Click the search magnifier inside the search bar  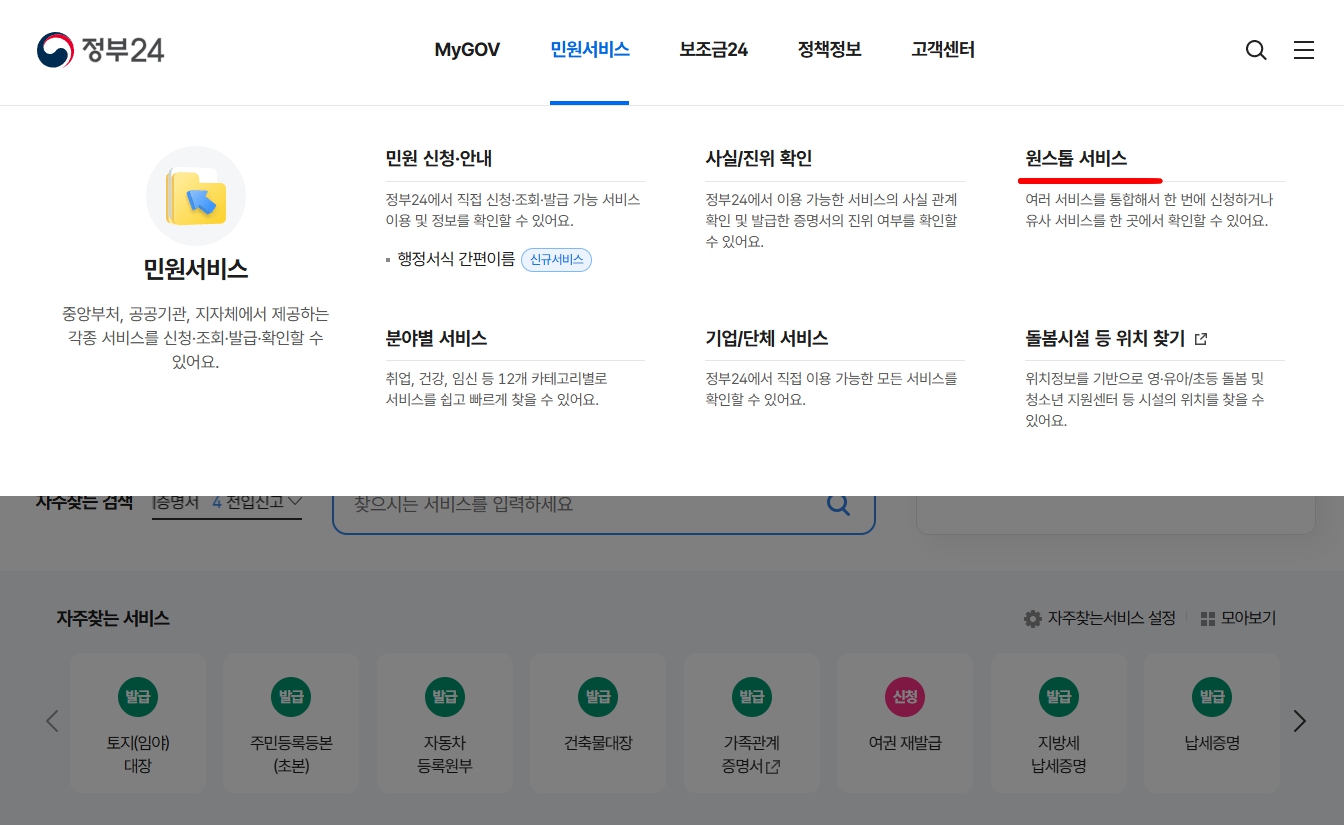(838, 504)
